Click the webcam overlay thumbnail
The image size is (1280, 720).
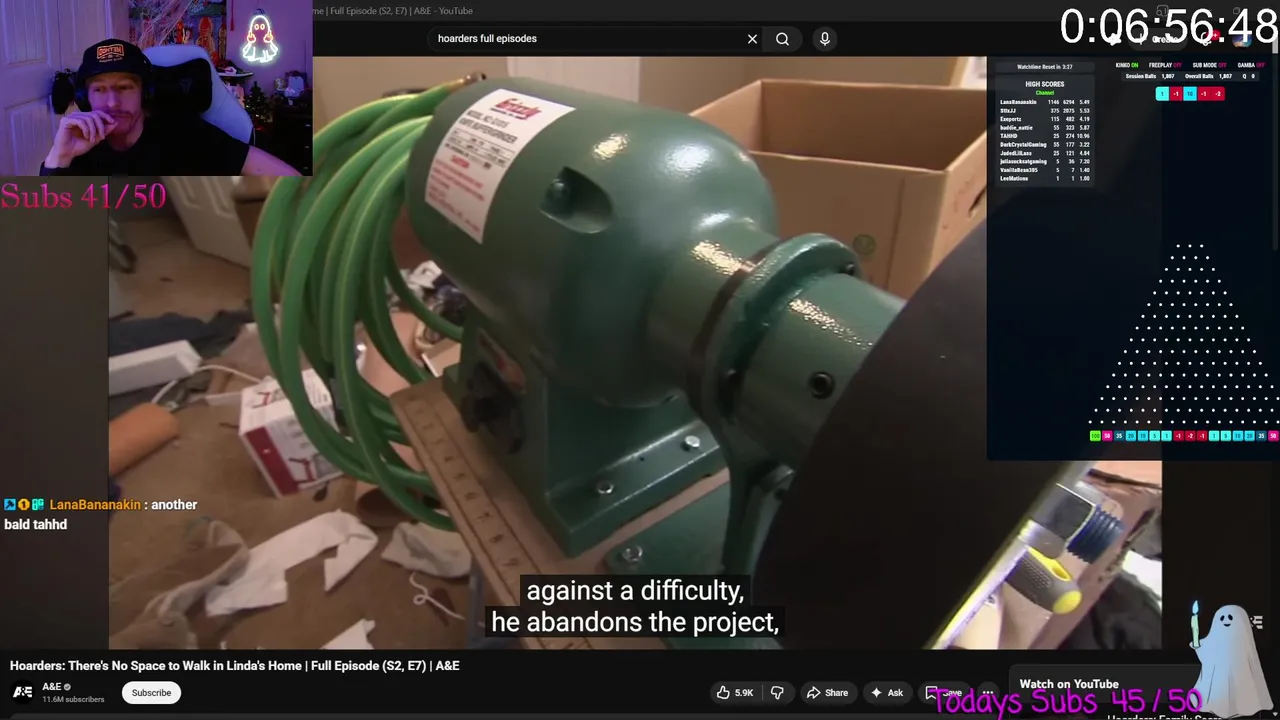coord(156,88)
